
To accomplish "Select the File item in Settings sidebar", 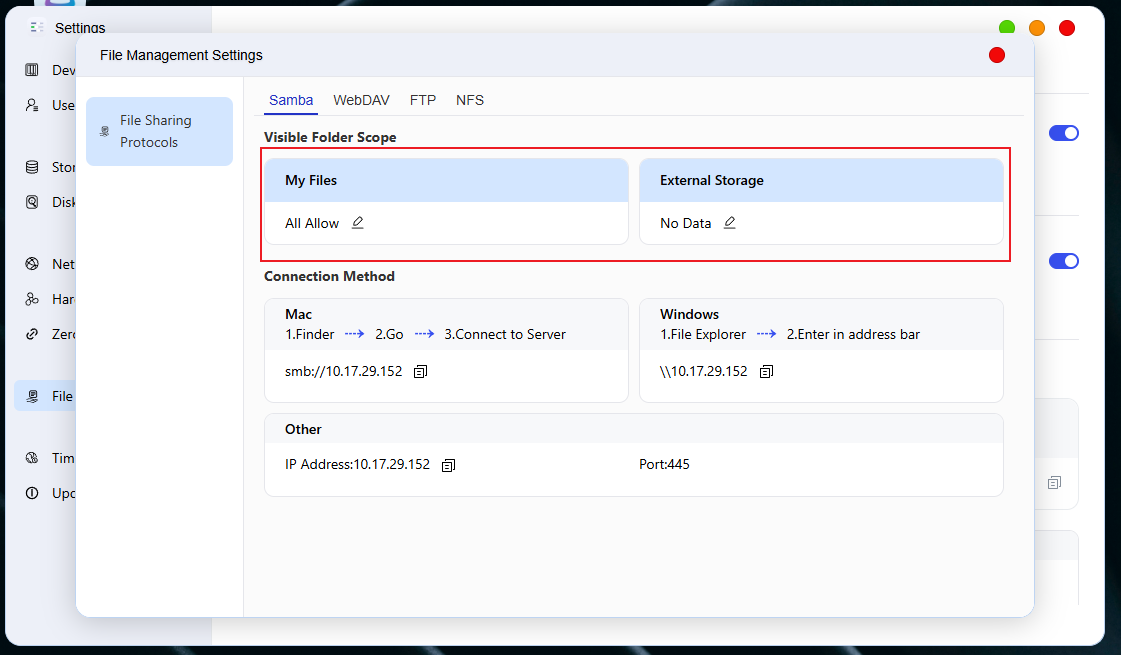I will (44, 396).
